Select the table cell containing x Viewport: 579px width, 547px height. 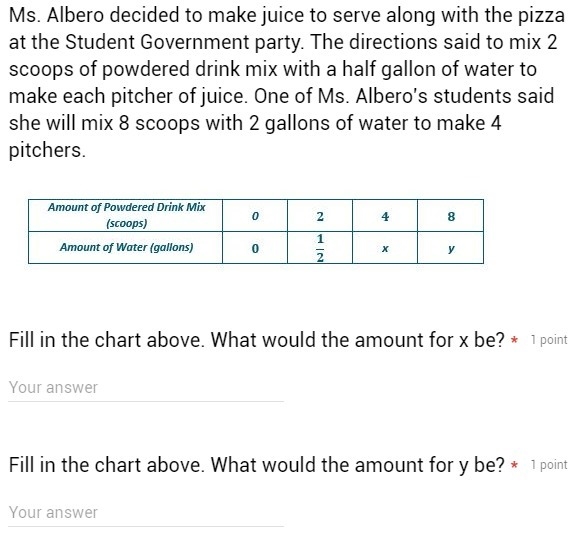point(385,248)
